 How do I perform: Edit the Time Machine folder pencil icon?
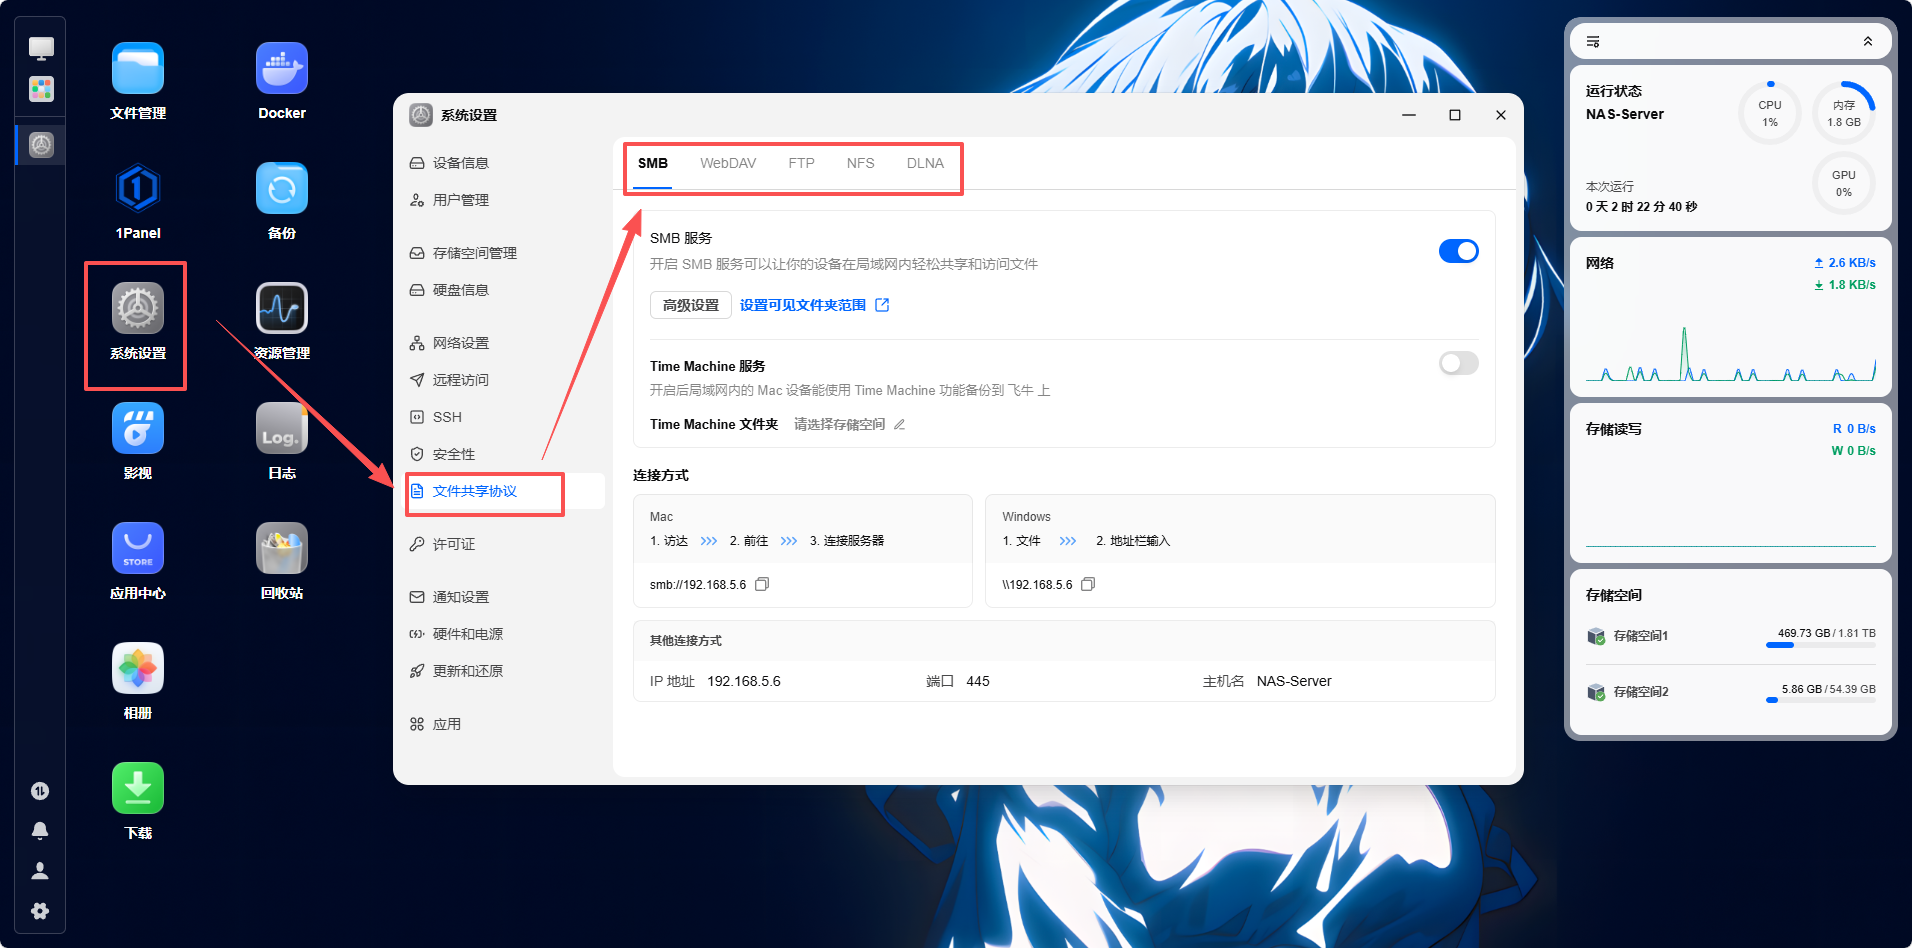[x=899, y=424]
